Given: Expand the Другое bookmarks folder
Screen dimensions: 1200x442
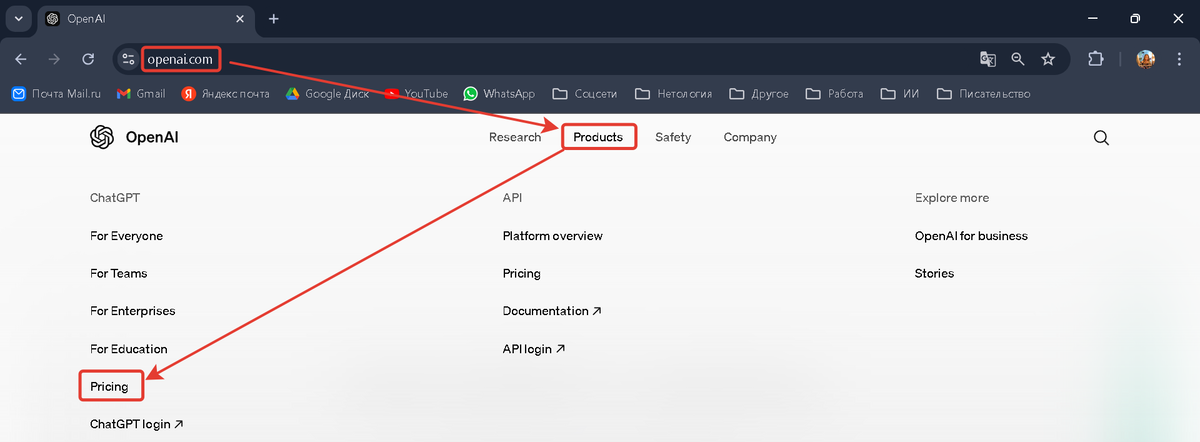Looking at the screenshot, I should tap(759, 94).
